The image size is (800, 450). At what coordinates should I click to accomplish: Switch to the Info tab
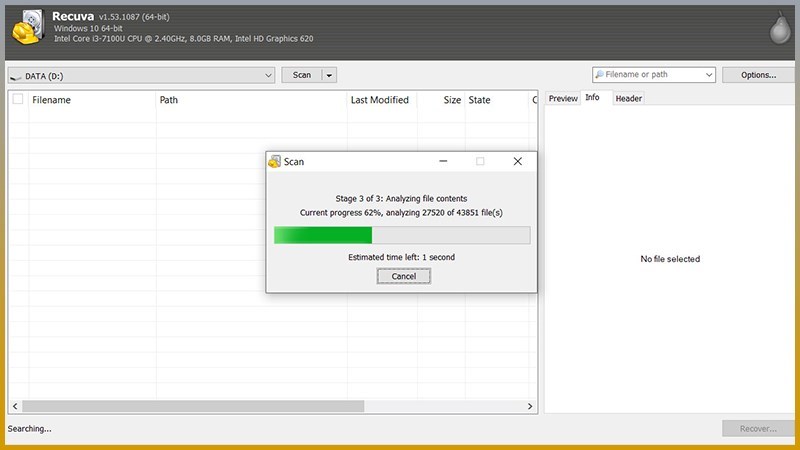(592, 97)
